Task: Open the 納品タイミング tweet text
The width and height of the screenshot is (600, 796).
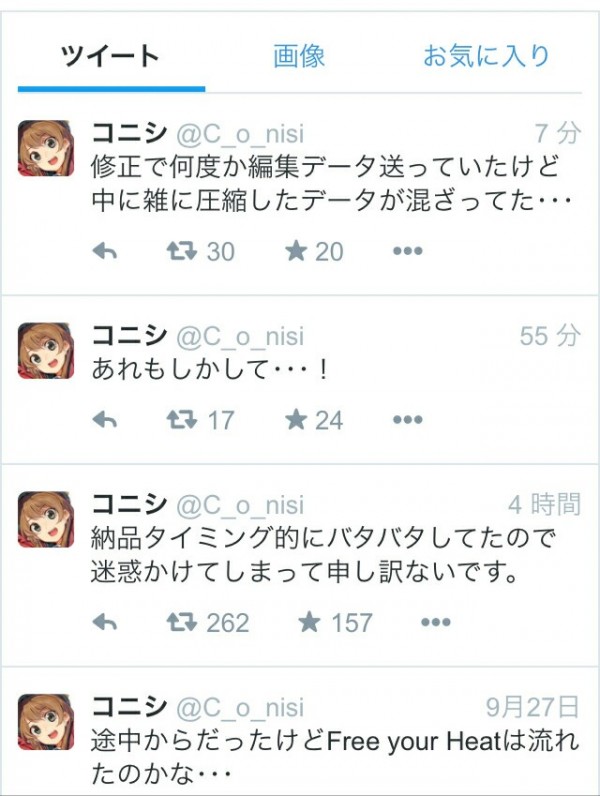Action: 320,555
